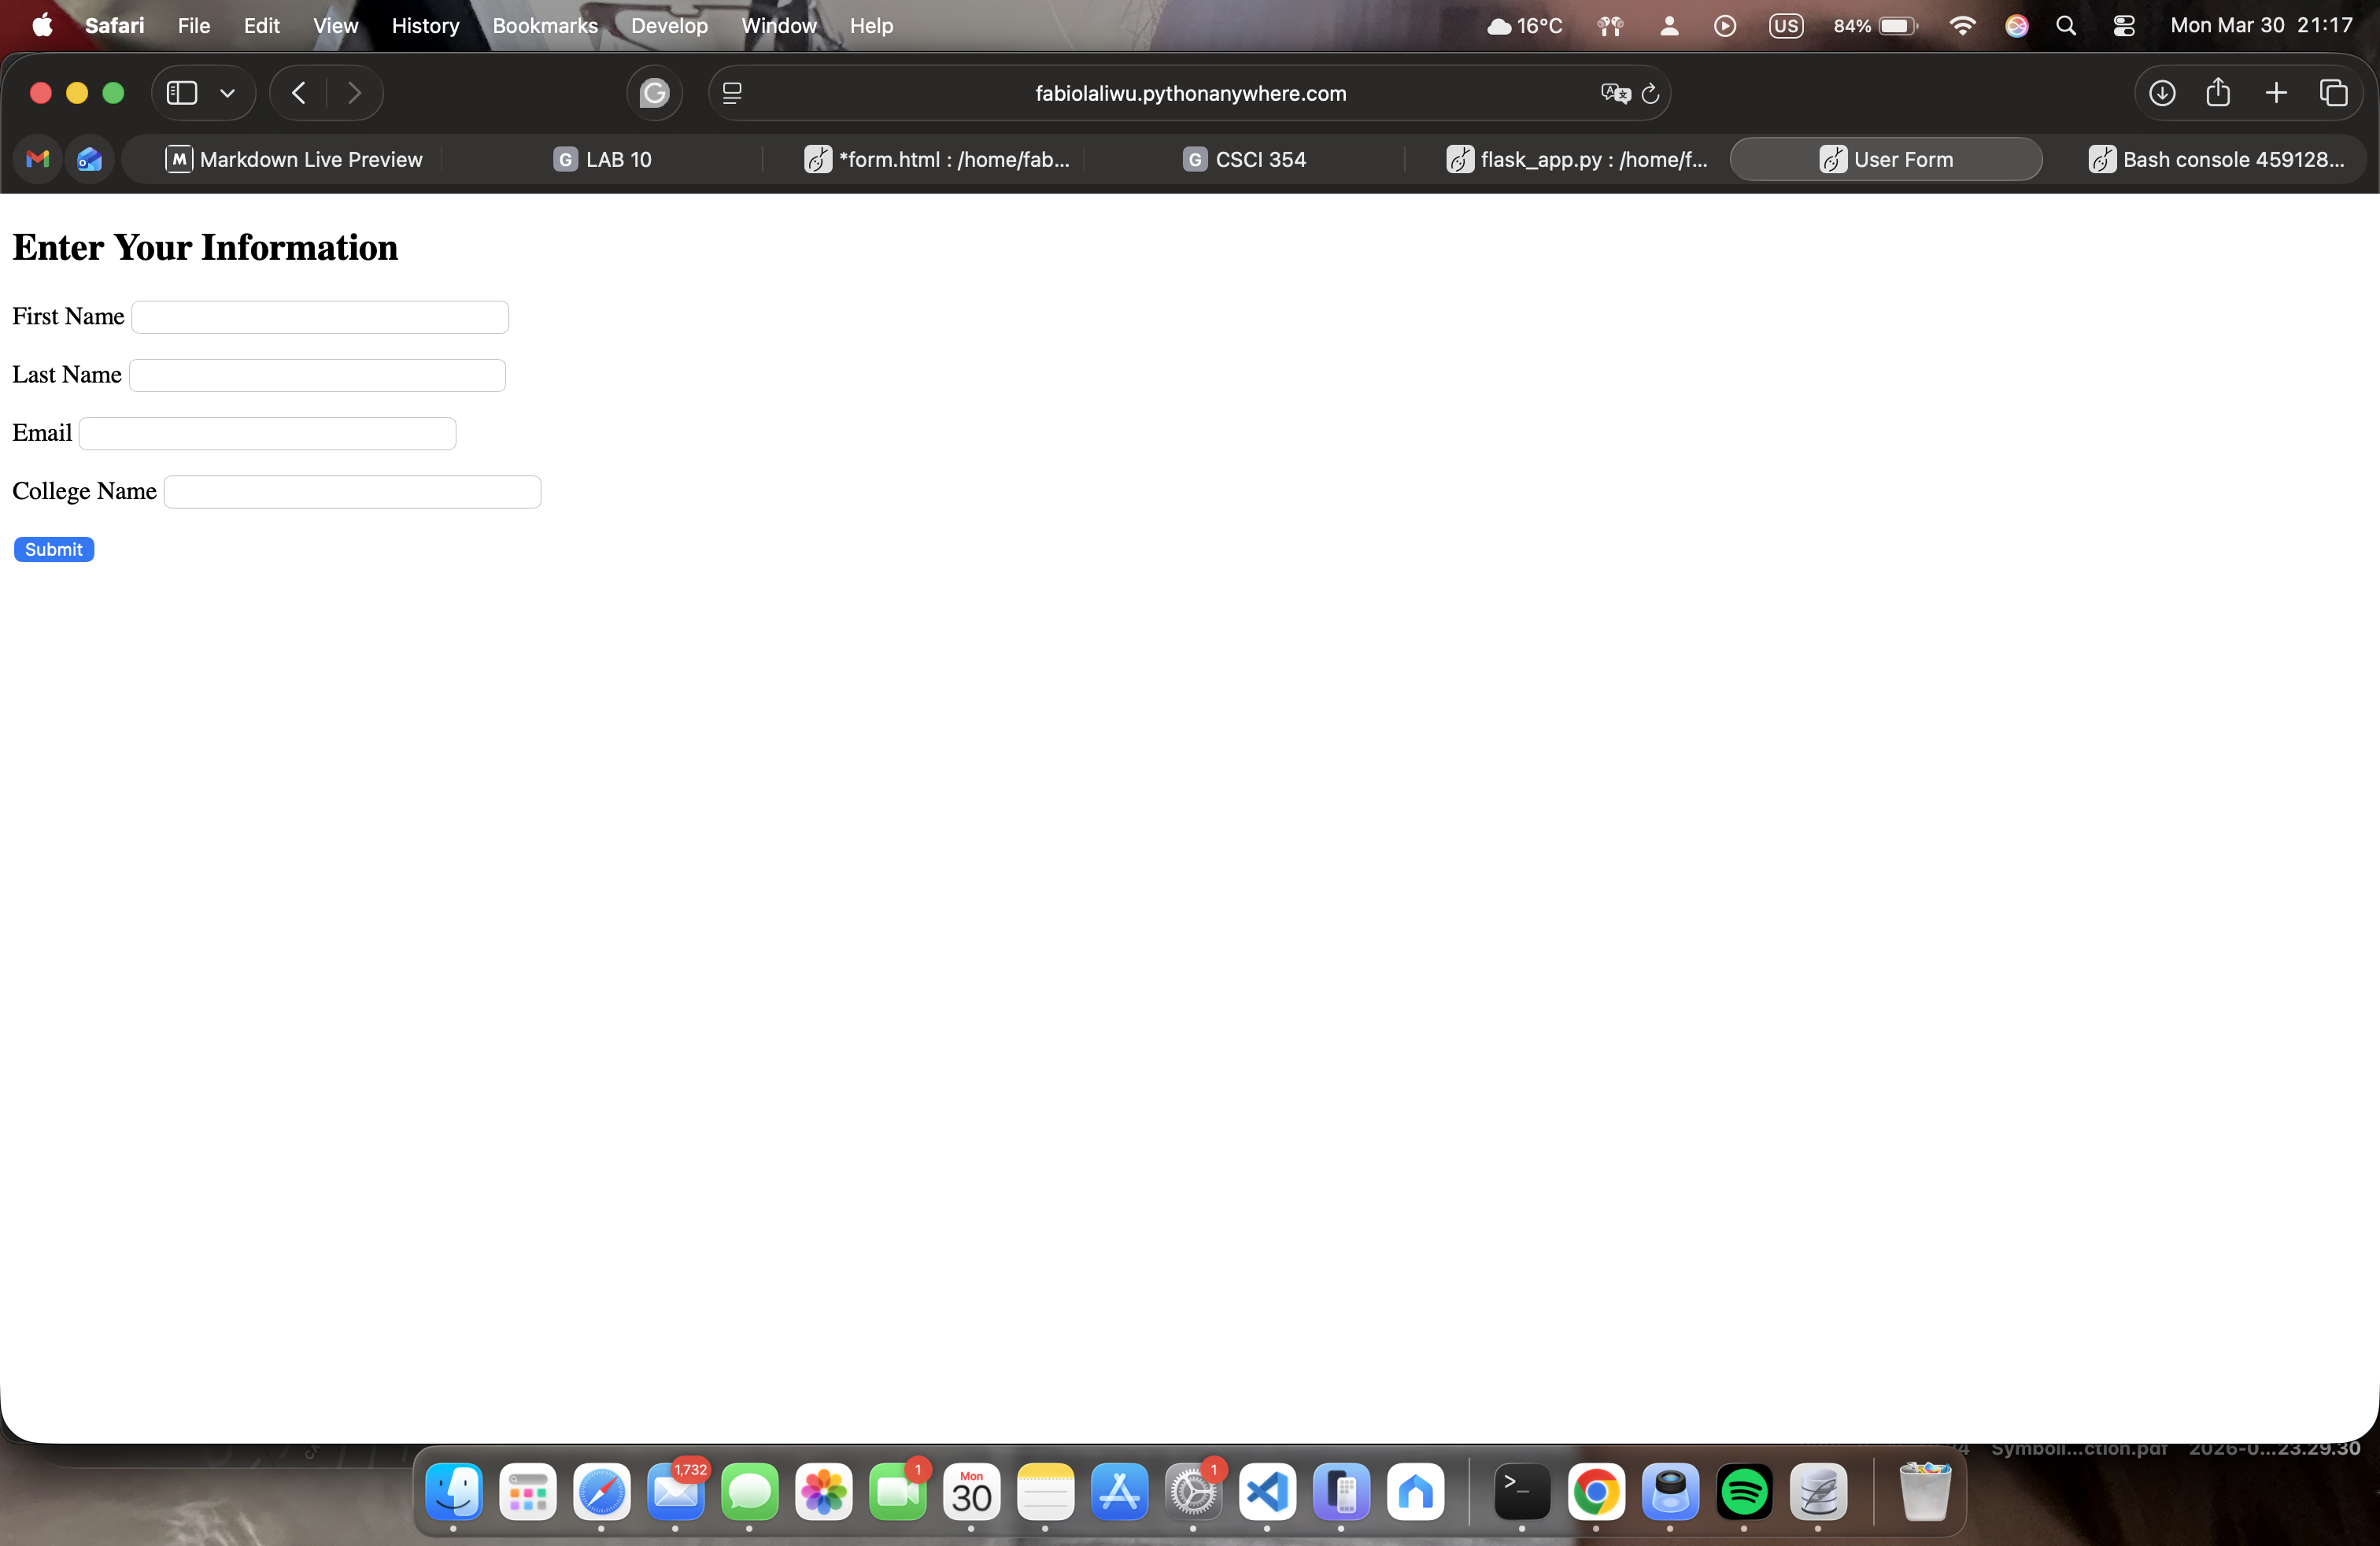Reload the page using the refresh icon
Image resolution: width=2380 pixels, height=1546 pixels.
(1651, 93)
